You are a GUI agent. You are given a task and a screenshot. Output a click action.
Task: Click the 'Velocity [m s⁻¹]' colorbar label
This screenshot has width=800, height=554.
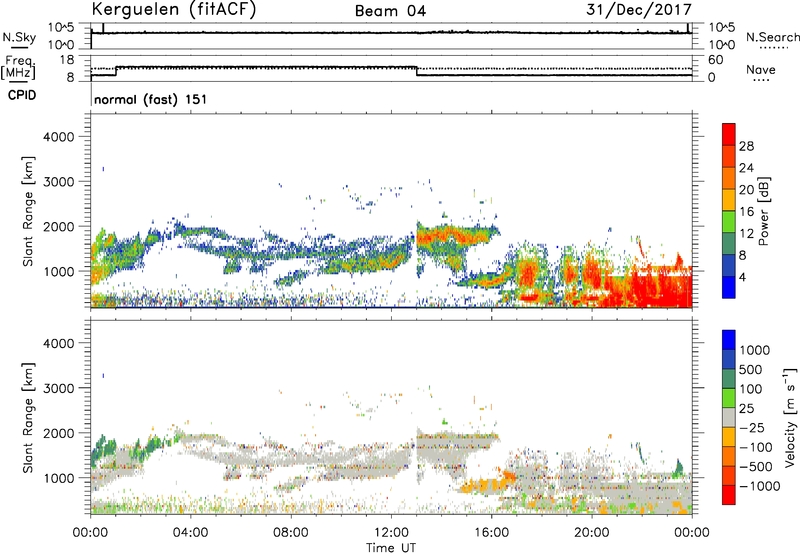[x=790, y=417]
